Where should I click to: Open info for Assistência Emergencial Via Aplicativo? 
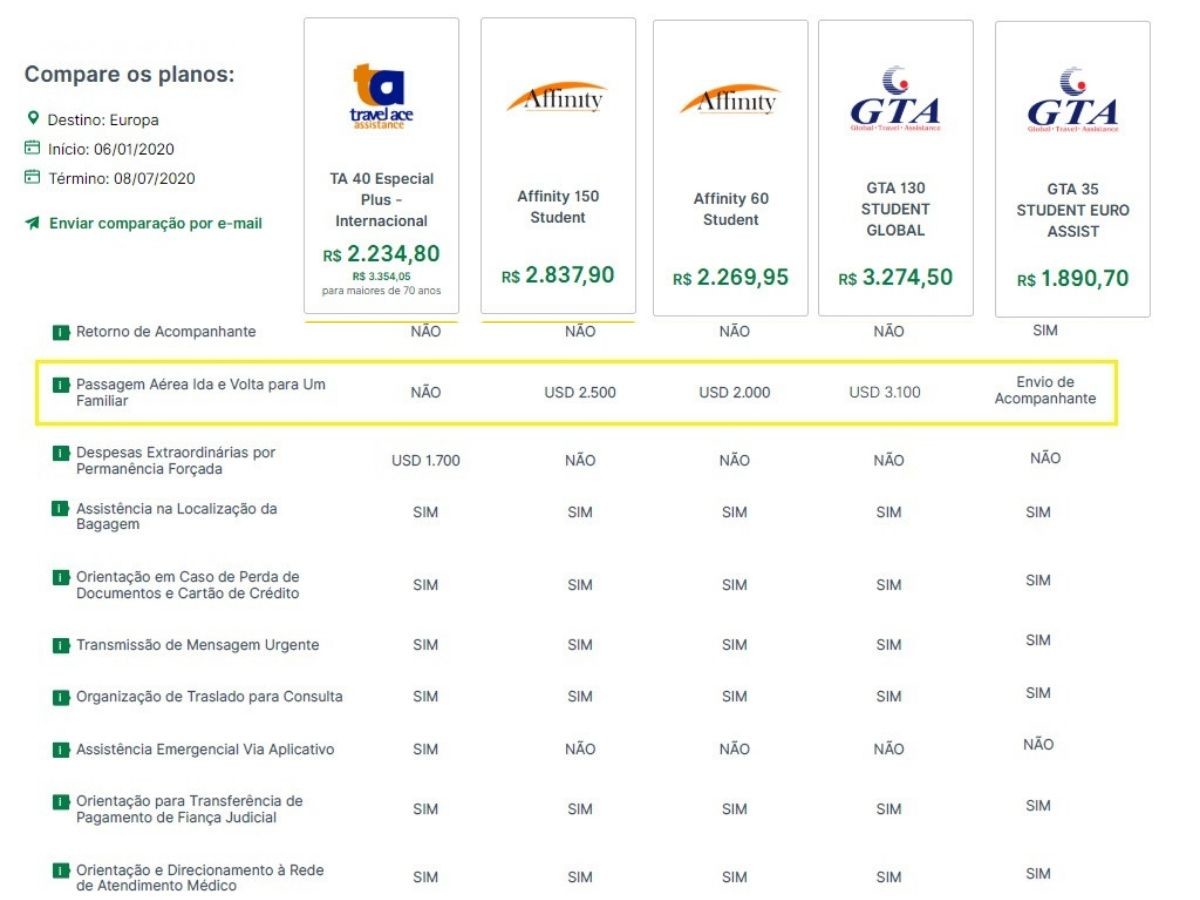pos(61,749)
